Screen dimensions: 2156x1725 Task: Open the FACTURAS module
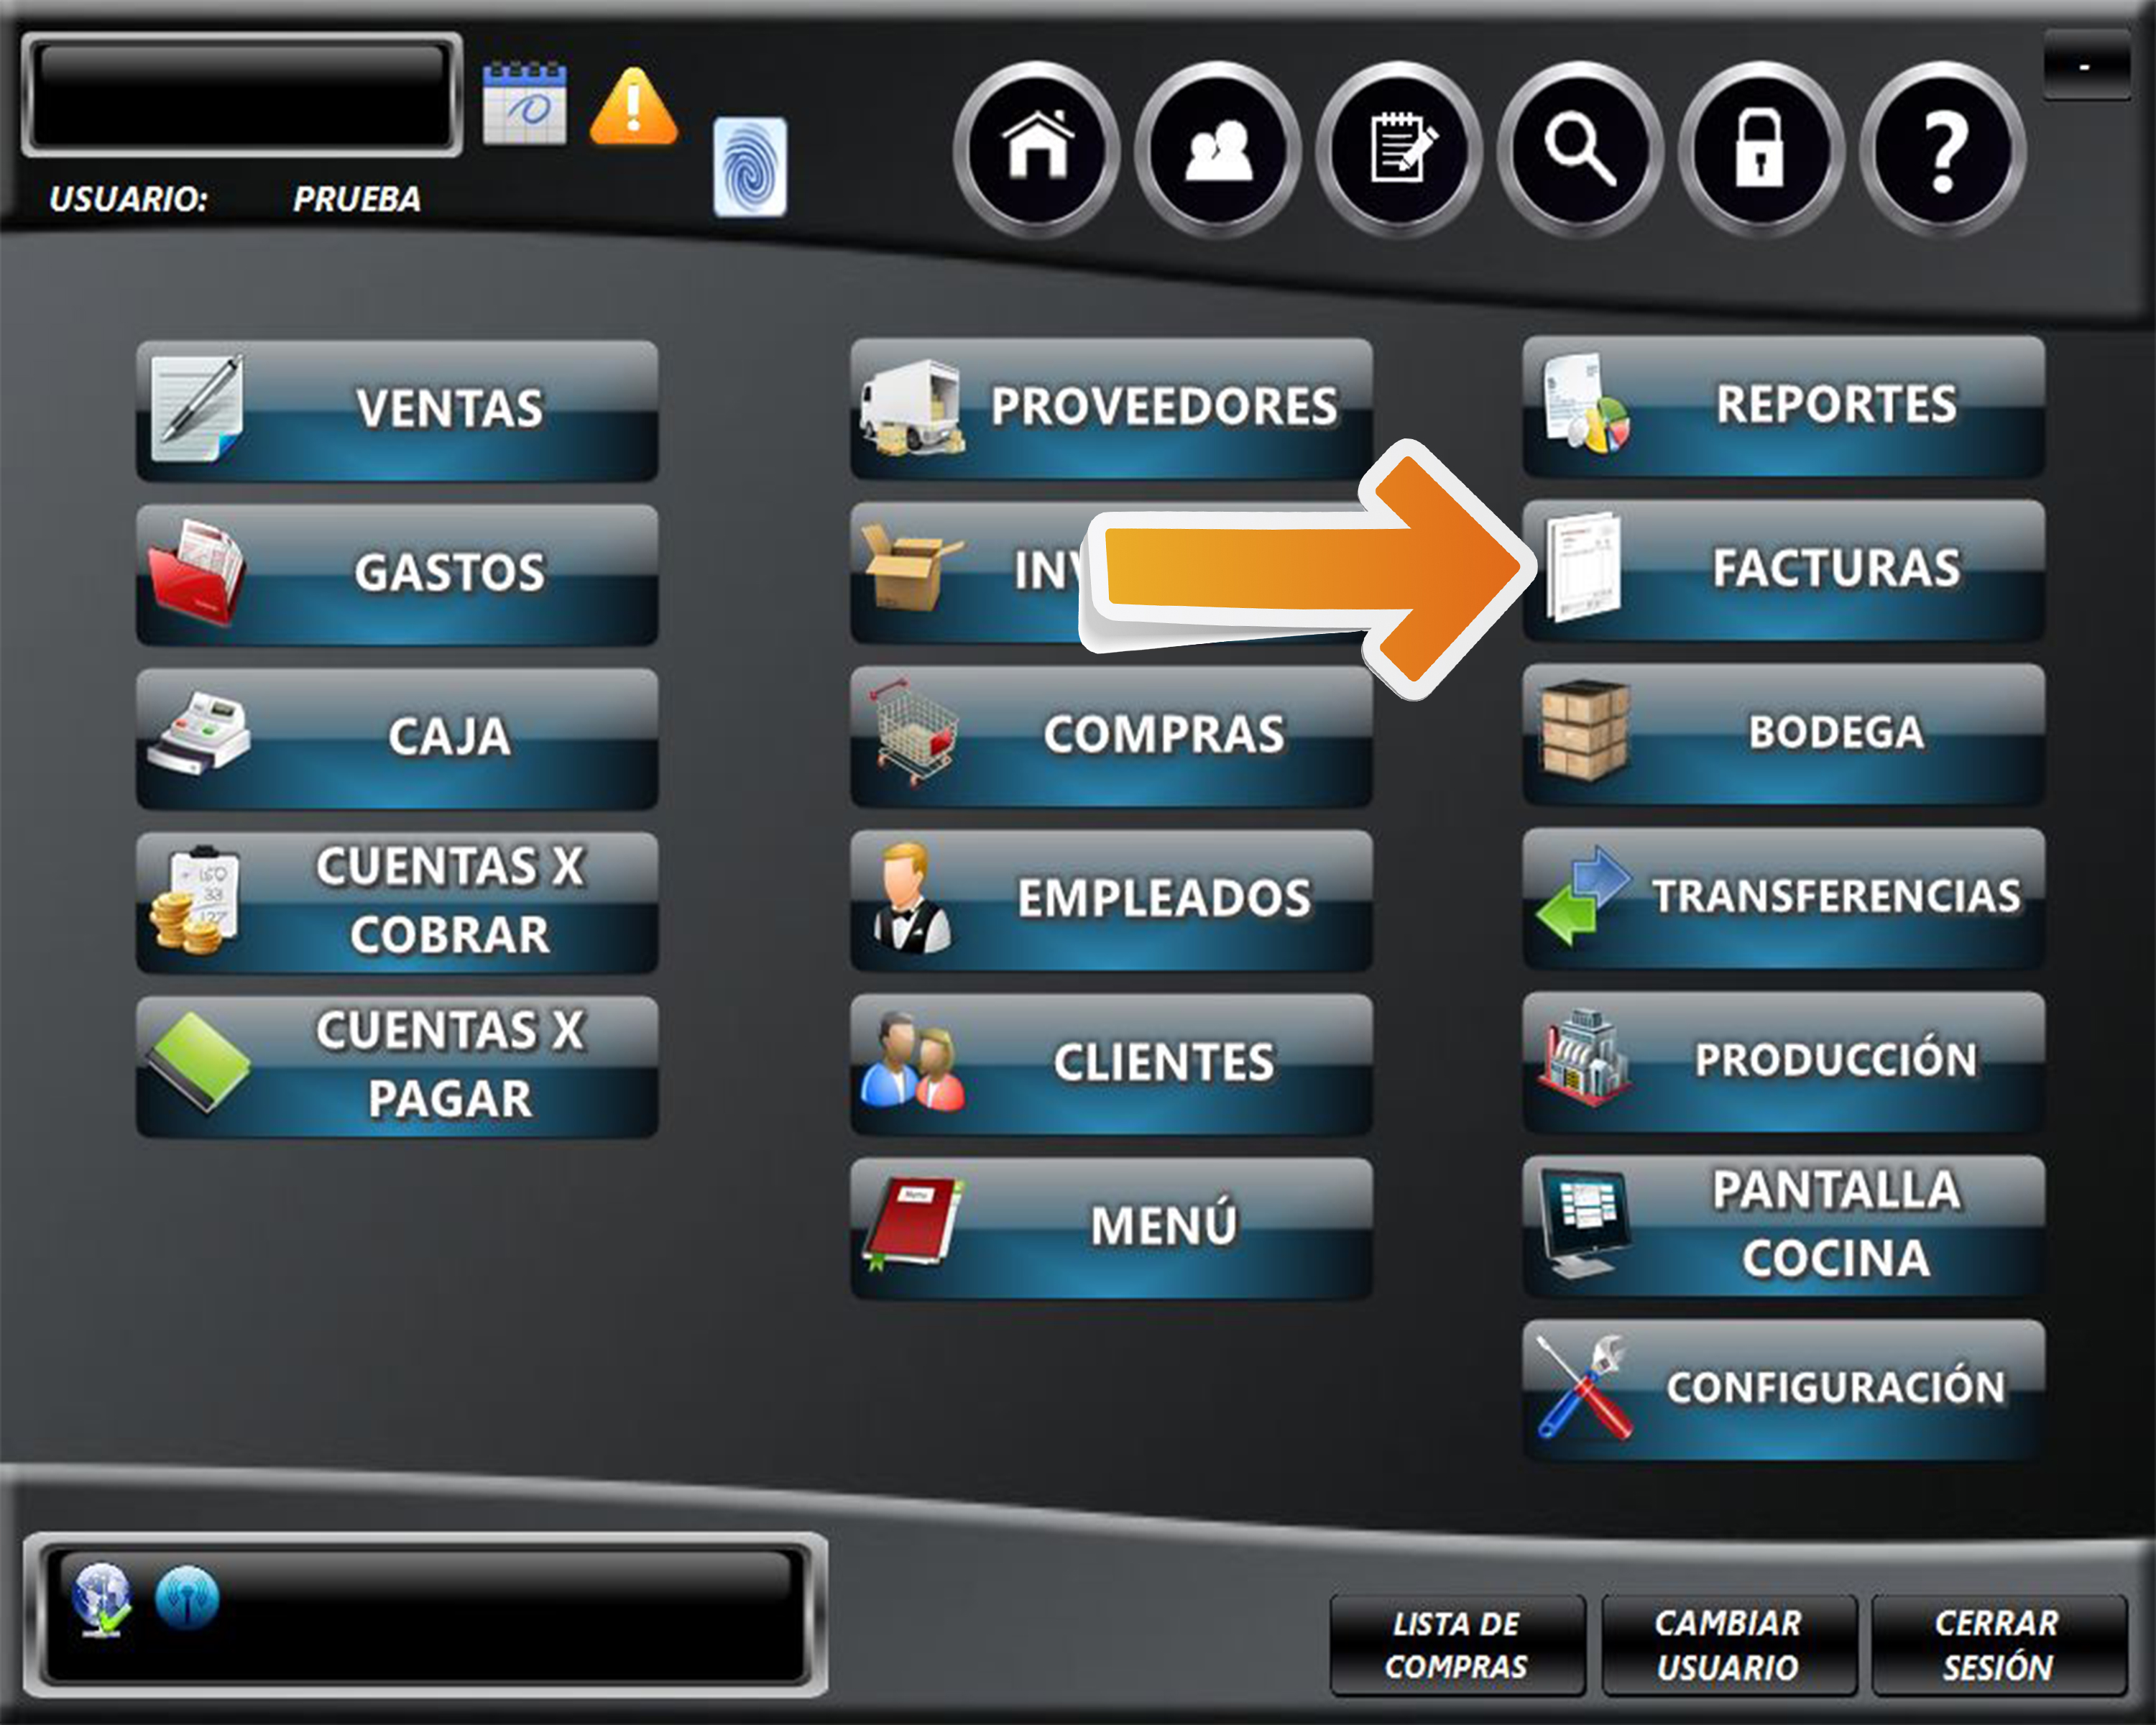1783,570
